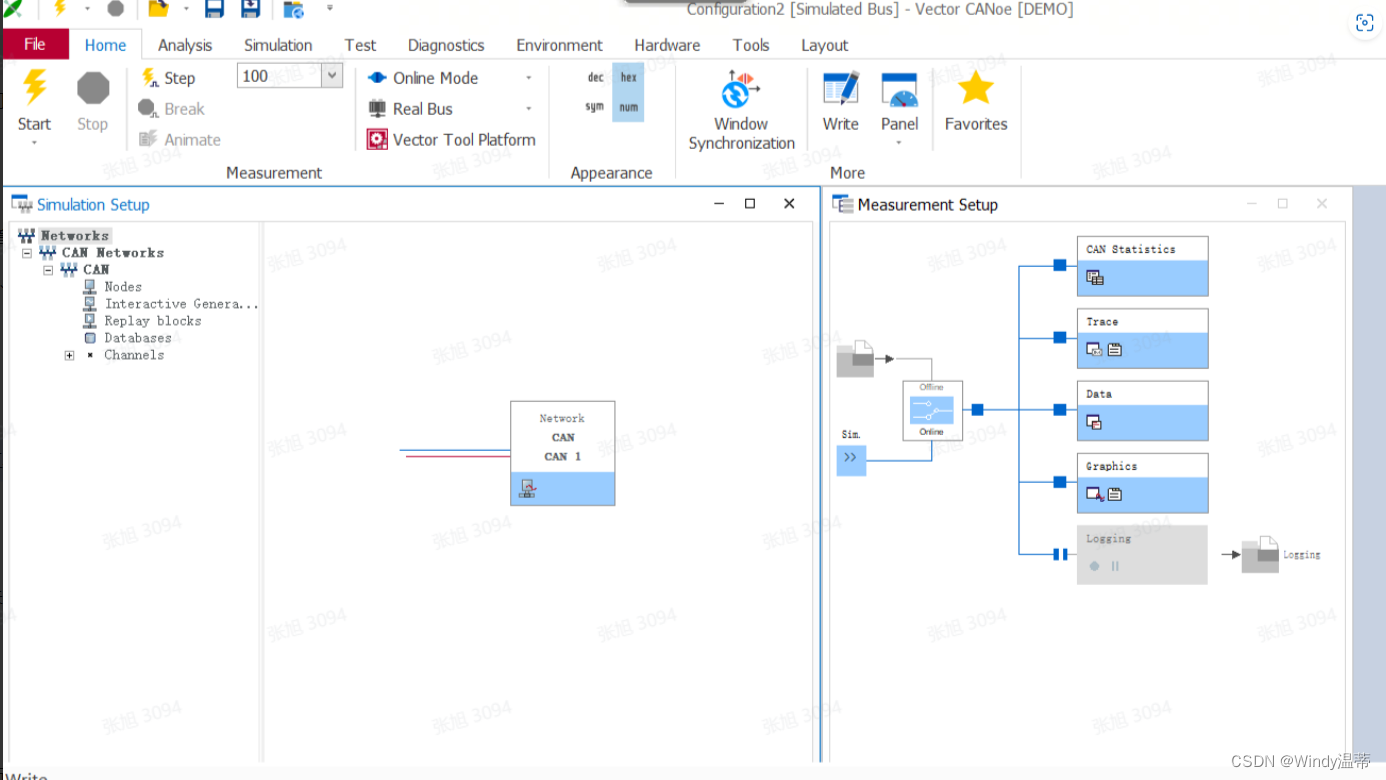This screenshot has height=780, width=1386.
Task: Select sym display format
Action: [595, 107]
